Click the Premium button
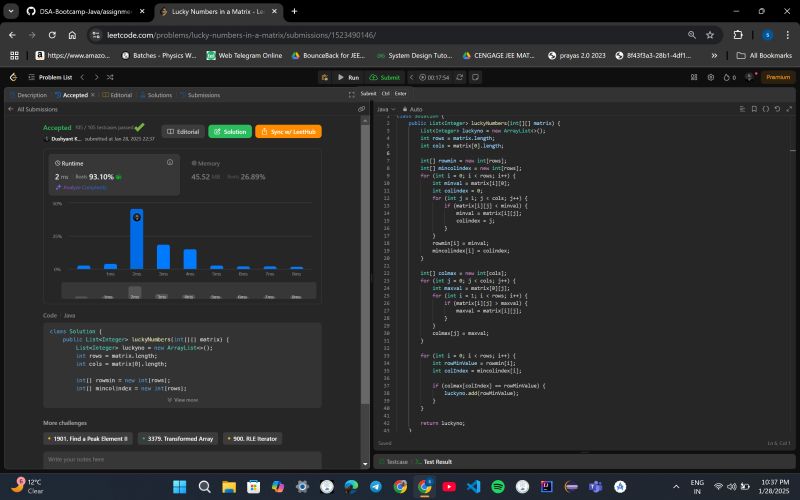This screenshot has width=800, height=500. 778,77
